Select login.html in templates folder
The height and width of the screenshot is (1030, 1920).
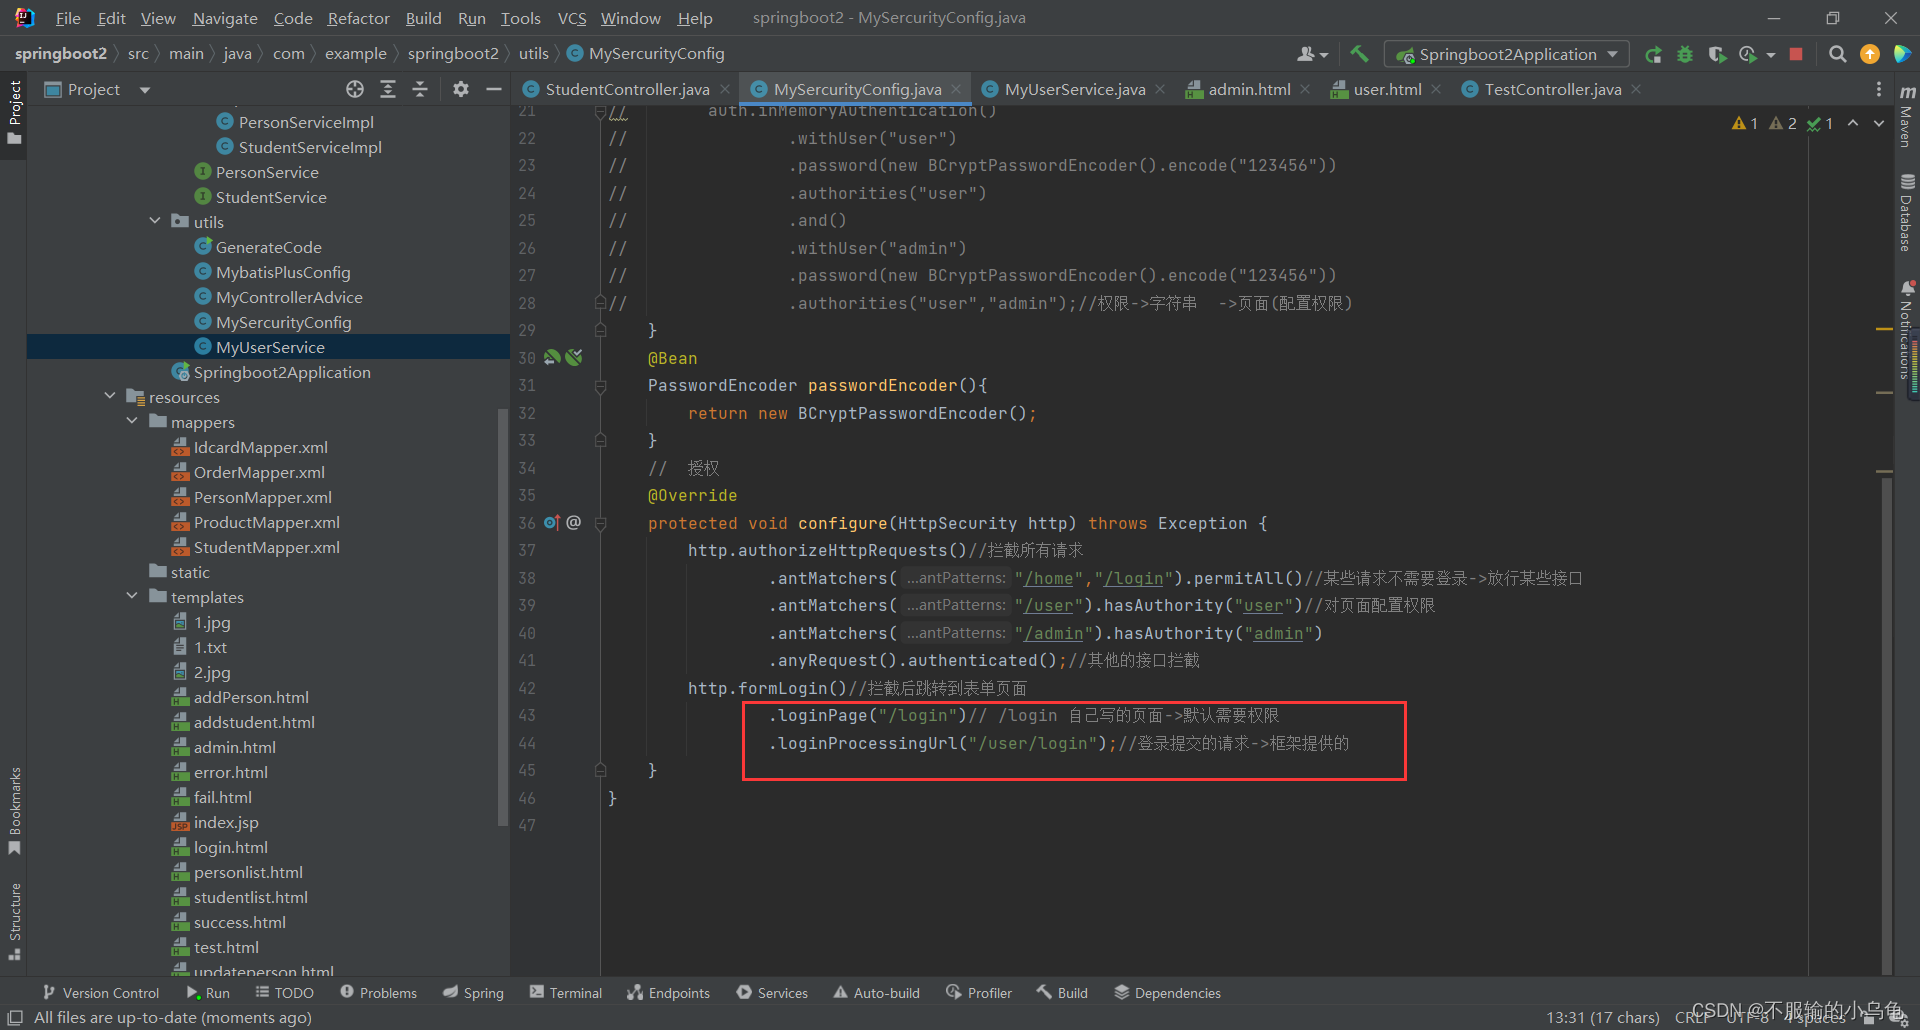pos(230,847)
